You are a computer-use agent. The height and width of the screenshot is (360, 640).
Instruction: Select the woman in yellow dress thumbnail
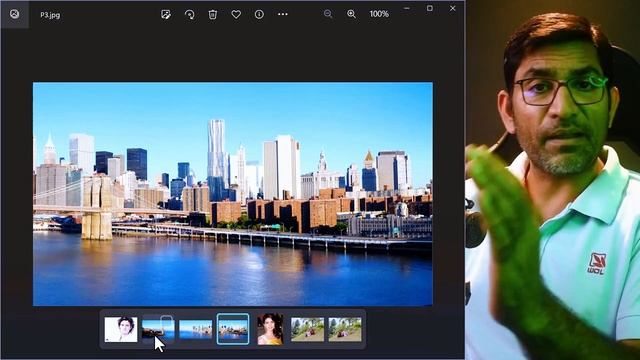coord(270,329)
